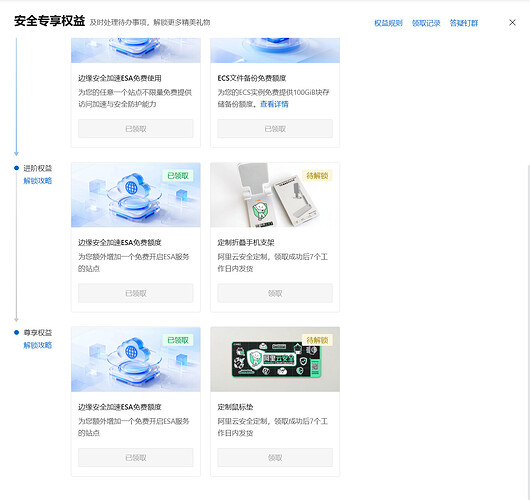The width and height of the screenshot is (530, 500).
Task: Select the 尊享权益 tier label
Action: coord(38,333)
